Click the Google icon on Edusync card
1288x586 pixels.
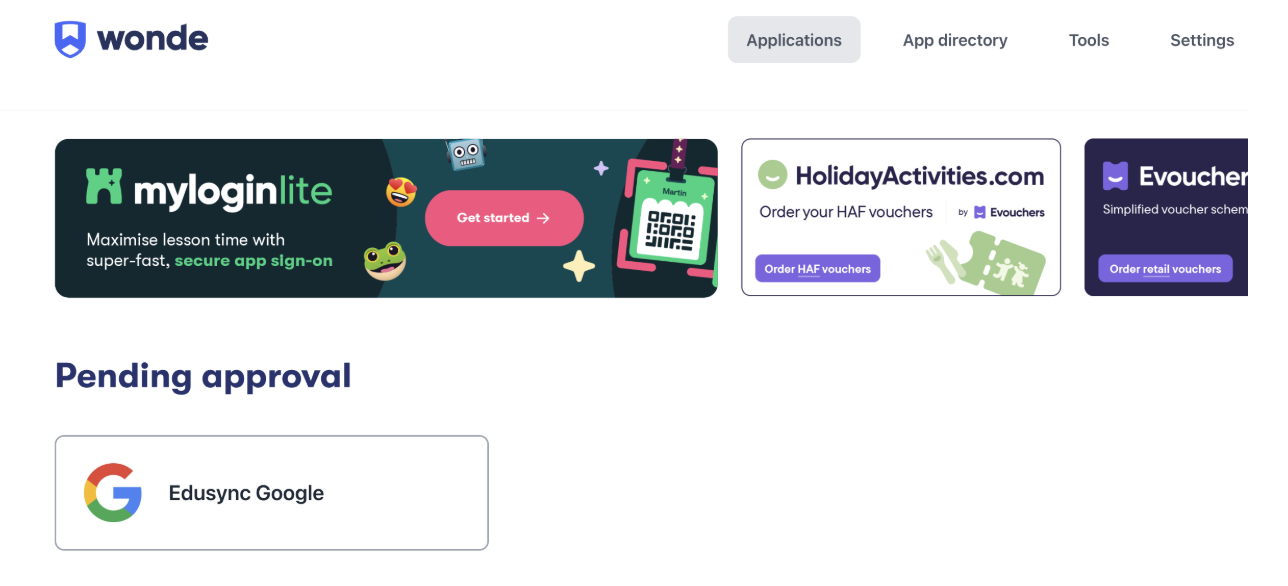(113, 492)
